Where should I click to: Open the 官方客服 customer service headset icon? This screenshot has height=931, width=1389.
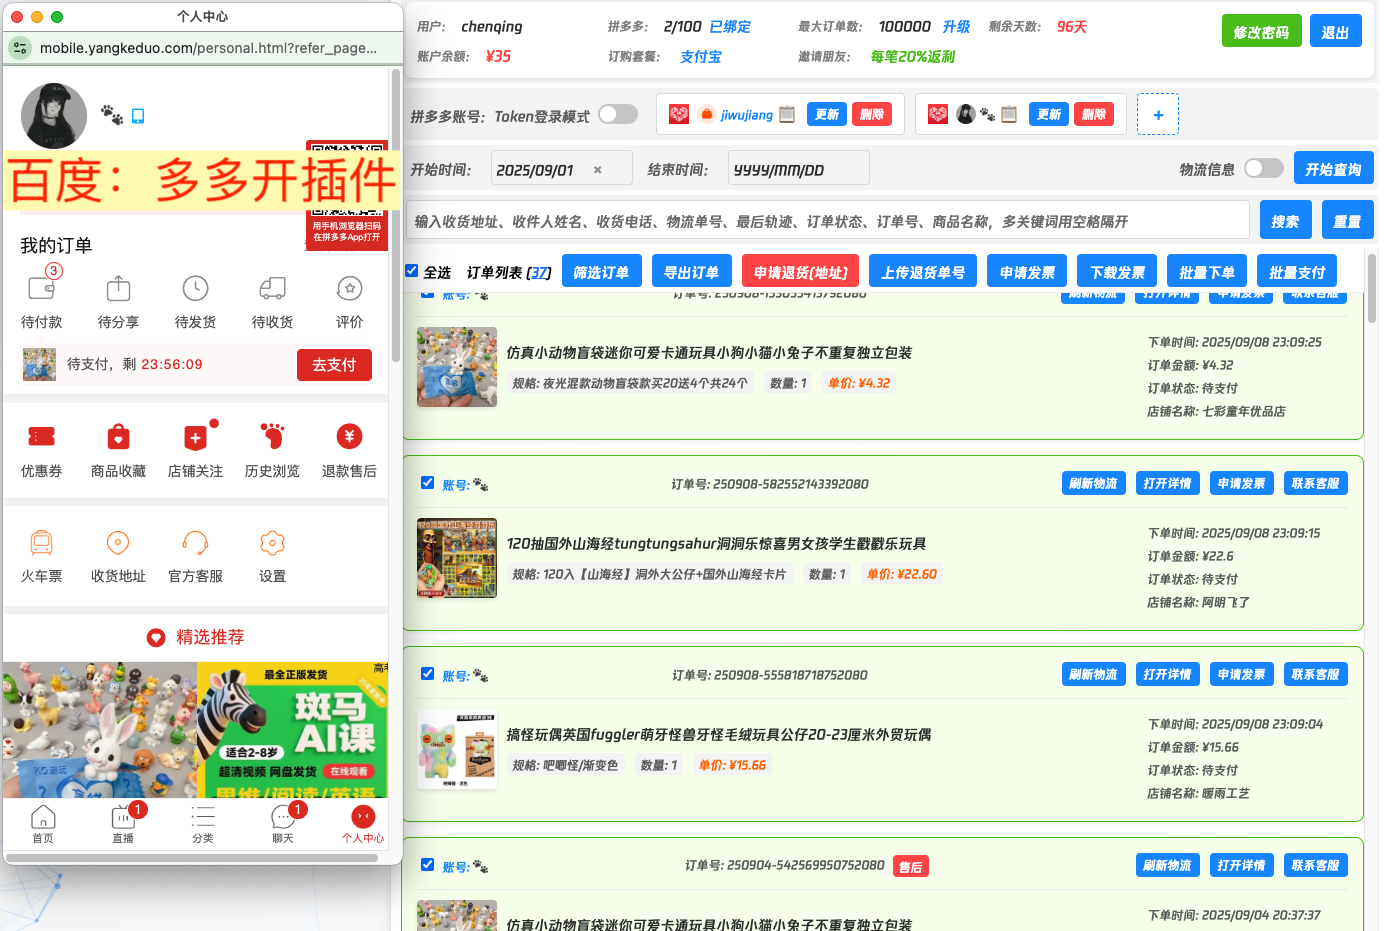(x=195, y=545)
